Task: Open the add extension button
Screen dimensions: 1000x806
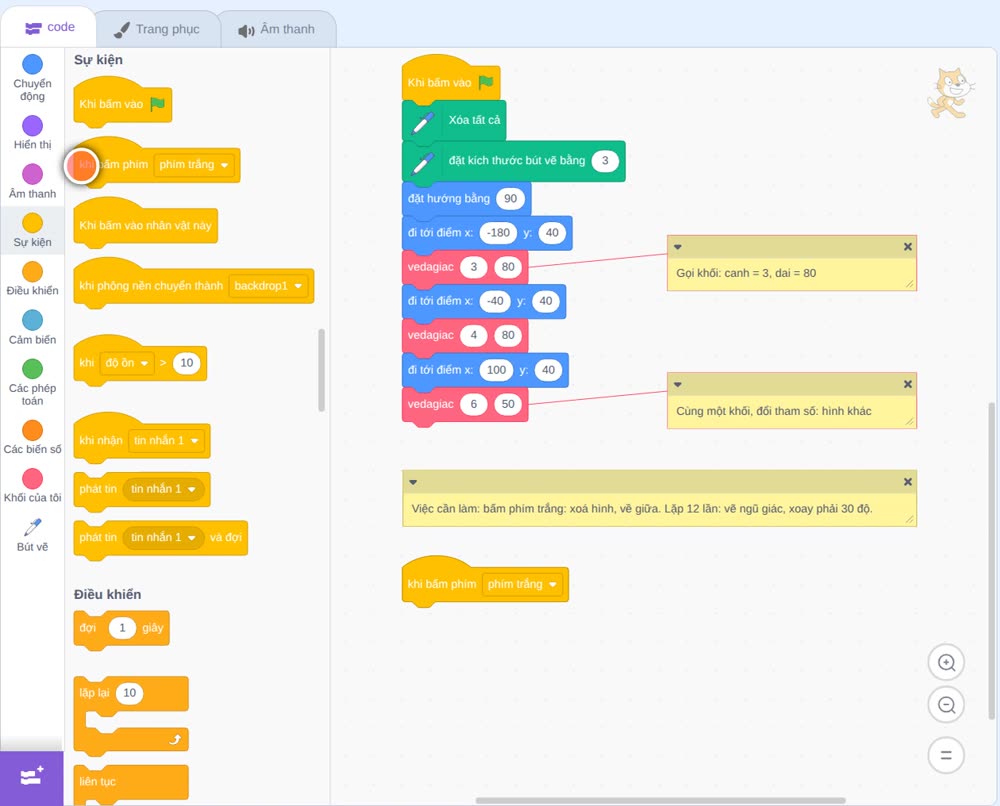Action: (32, 777)
